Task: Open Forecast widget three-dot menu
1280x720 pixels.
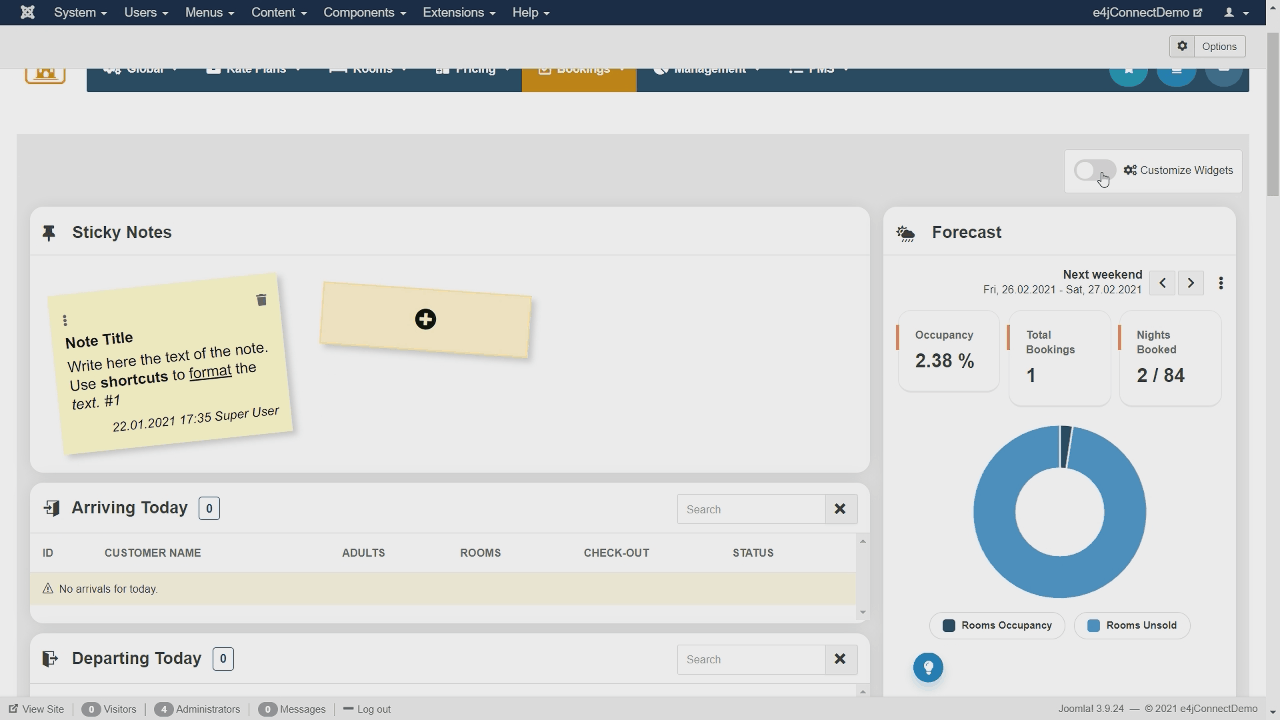Action: 1220,283
